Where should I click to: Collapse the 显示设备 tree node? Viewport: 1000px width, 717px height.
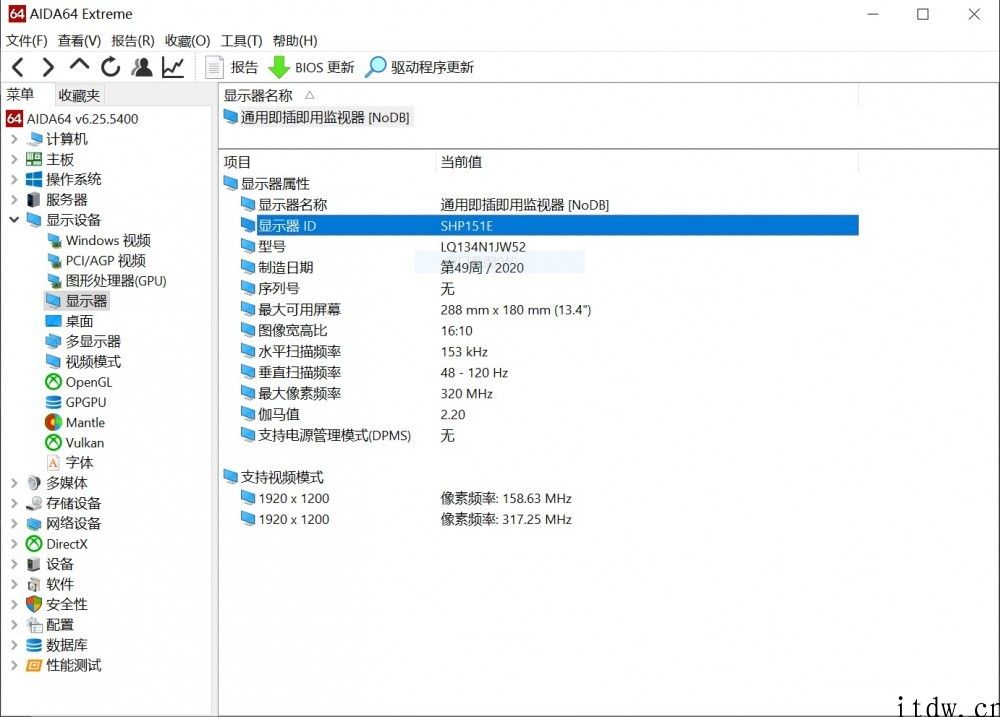click(14, 220)
